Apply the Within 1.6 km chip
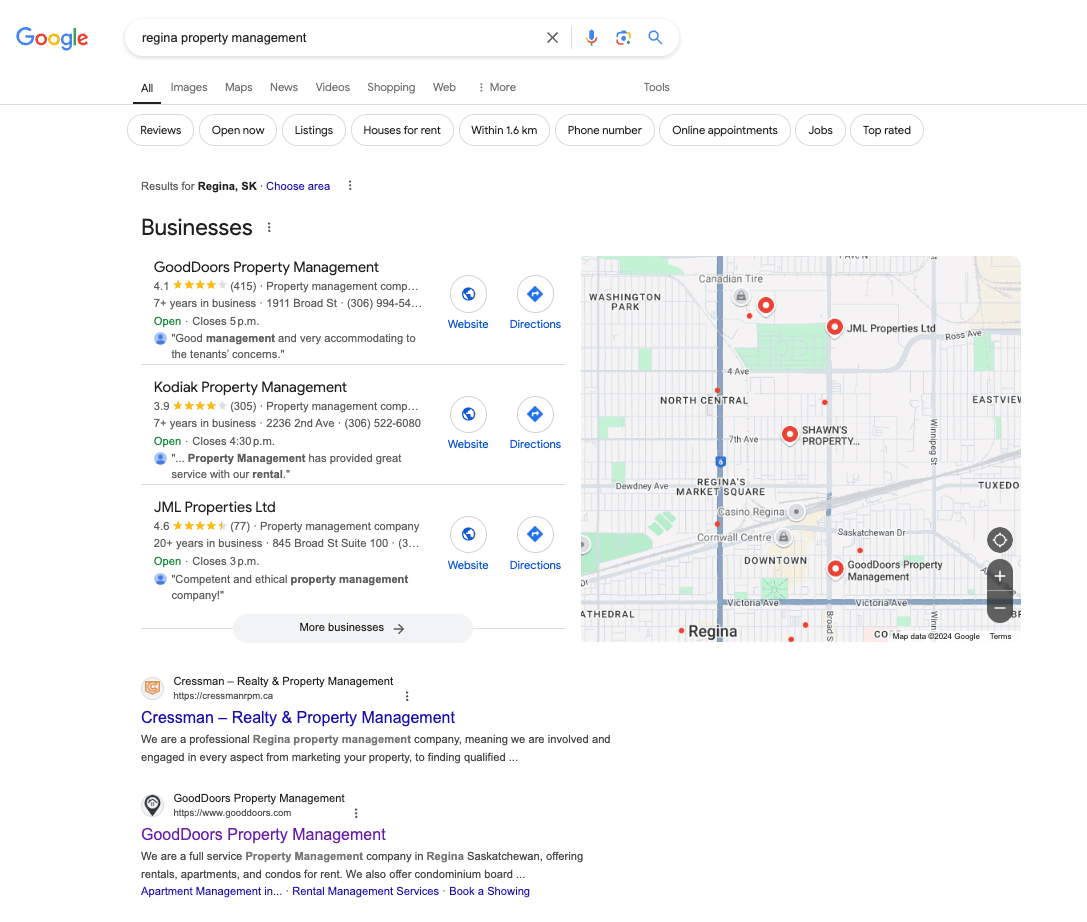Image resolution: width=1087 pixels, height=922 pixels. click(504, 130)
